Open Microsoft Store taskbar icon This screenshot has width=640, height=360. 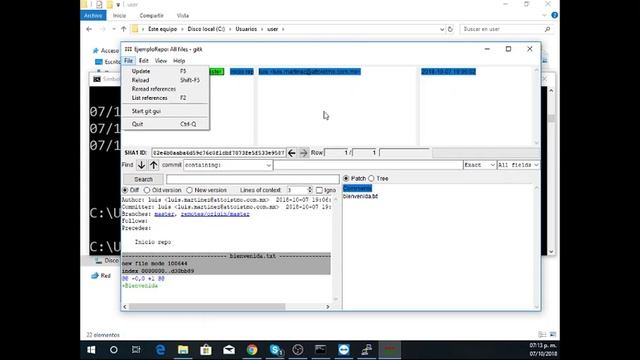pos(206,350)
